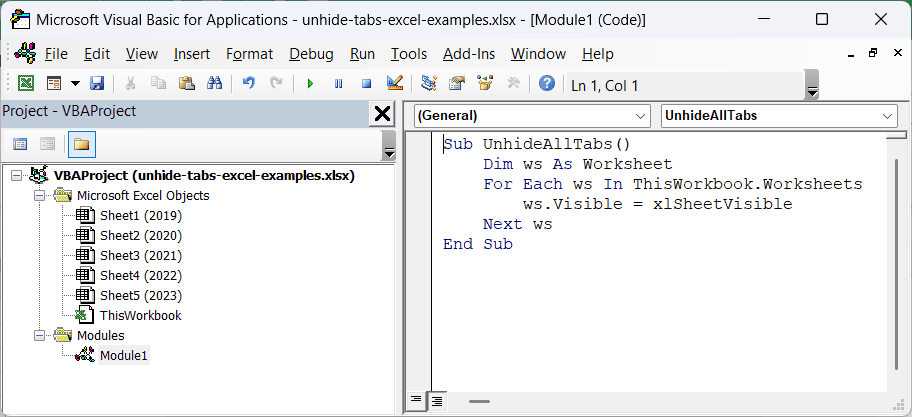Open the Run menu
Viewport: 912px width, 417px height.
click(362, 54)
